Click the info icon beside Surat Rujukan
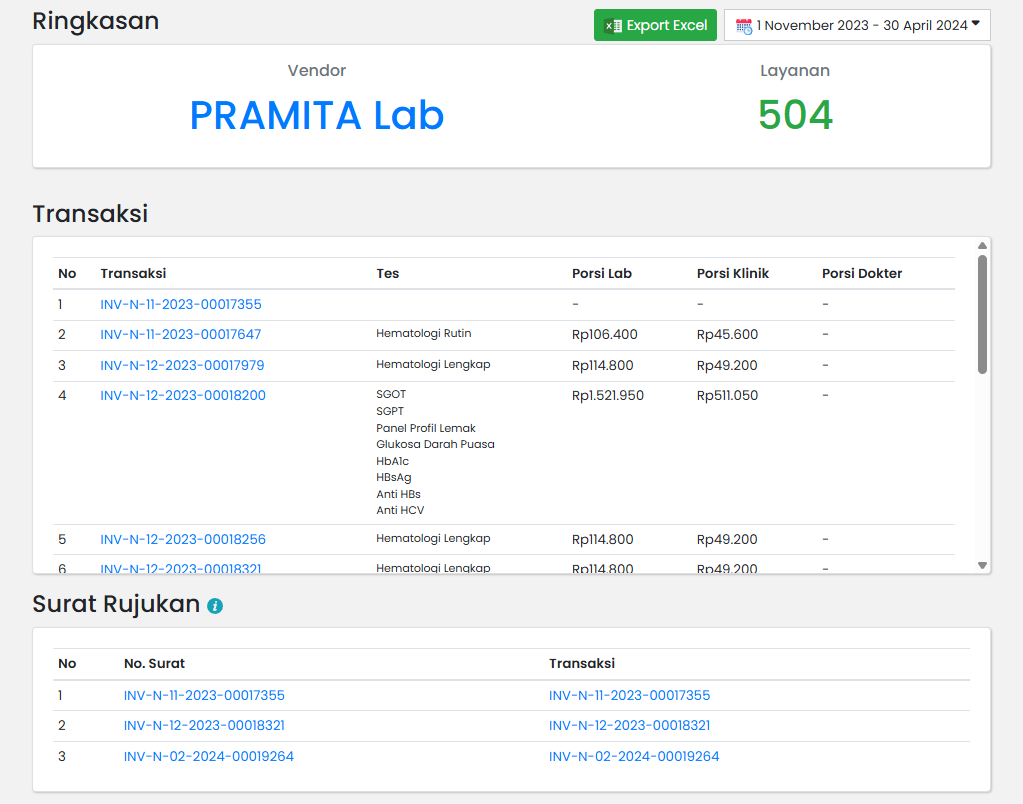1023x804 pixels. (215, 606)
